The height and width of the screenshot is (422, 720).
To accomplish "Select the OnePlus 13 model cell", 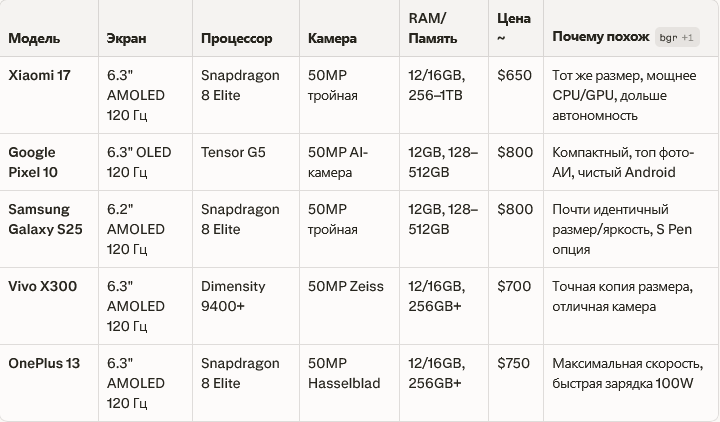I will pos(44,363).
